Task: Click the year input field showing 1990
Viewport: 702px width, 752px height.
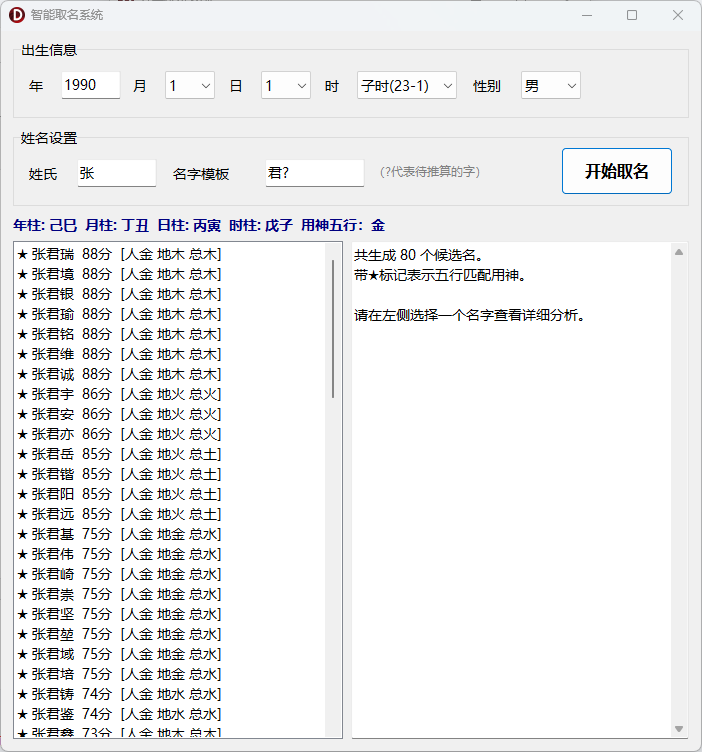Action: coord(91,85)
